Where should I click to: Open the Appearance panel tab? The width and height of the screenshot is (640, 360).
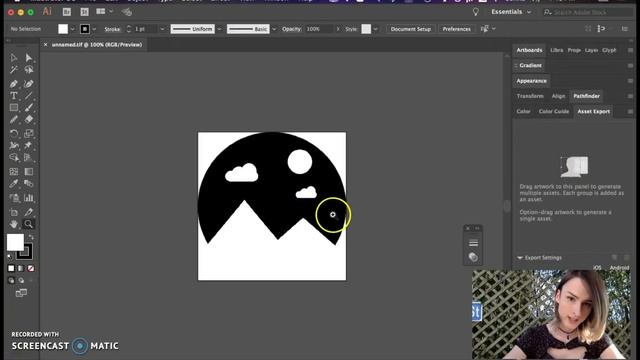pyautogui.click(x=531, y=81)
